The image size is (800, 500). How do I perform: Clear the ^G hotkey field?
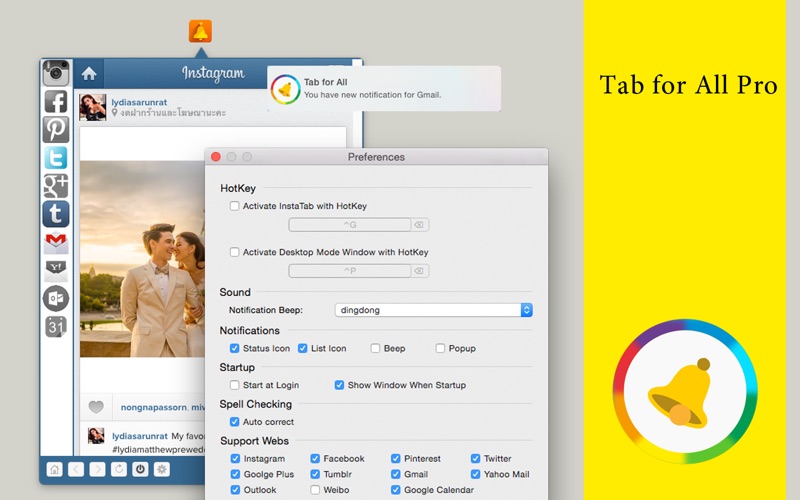[x=419, y=224]
